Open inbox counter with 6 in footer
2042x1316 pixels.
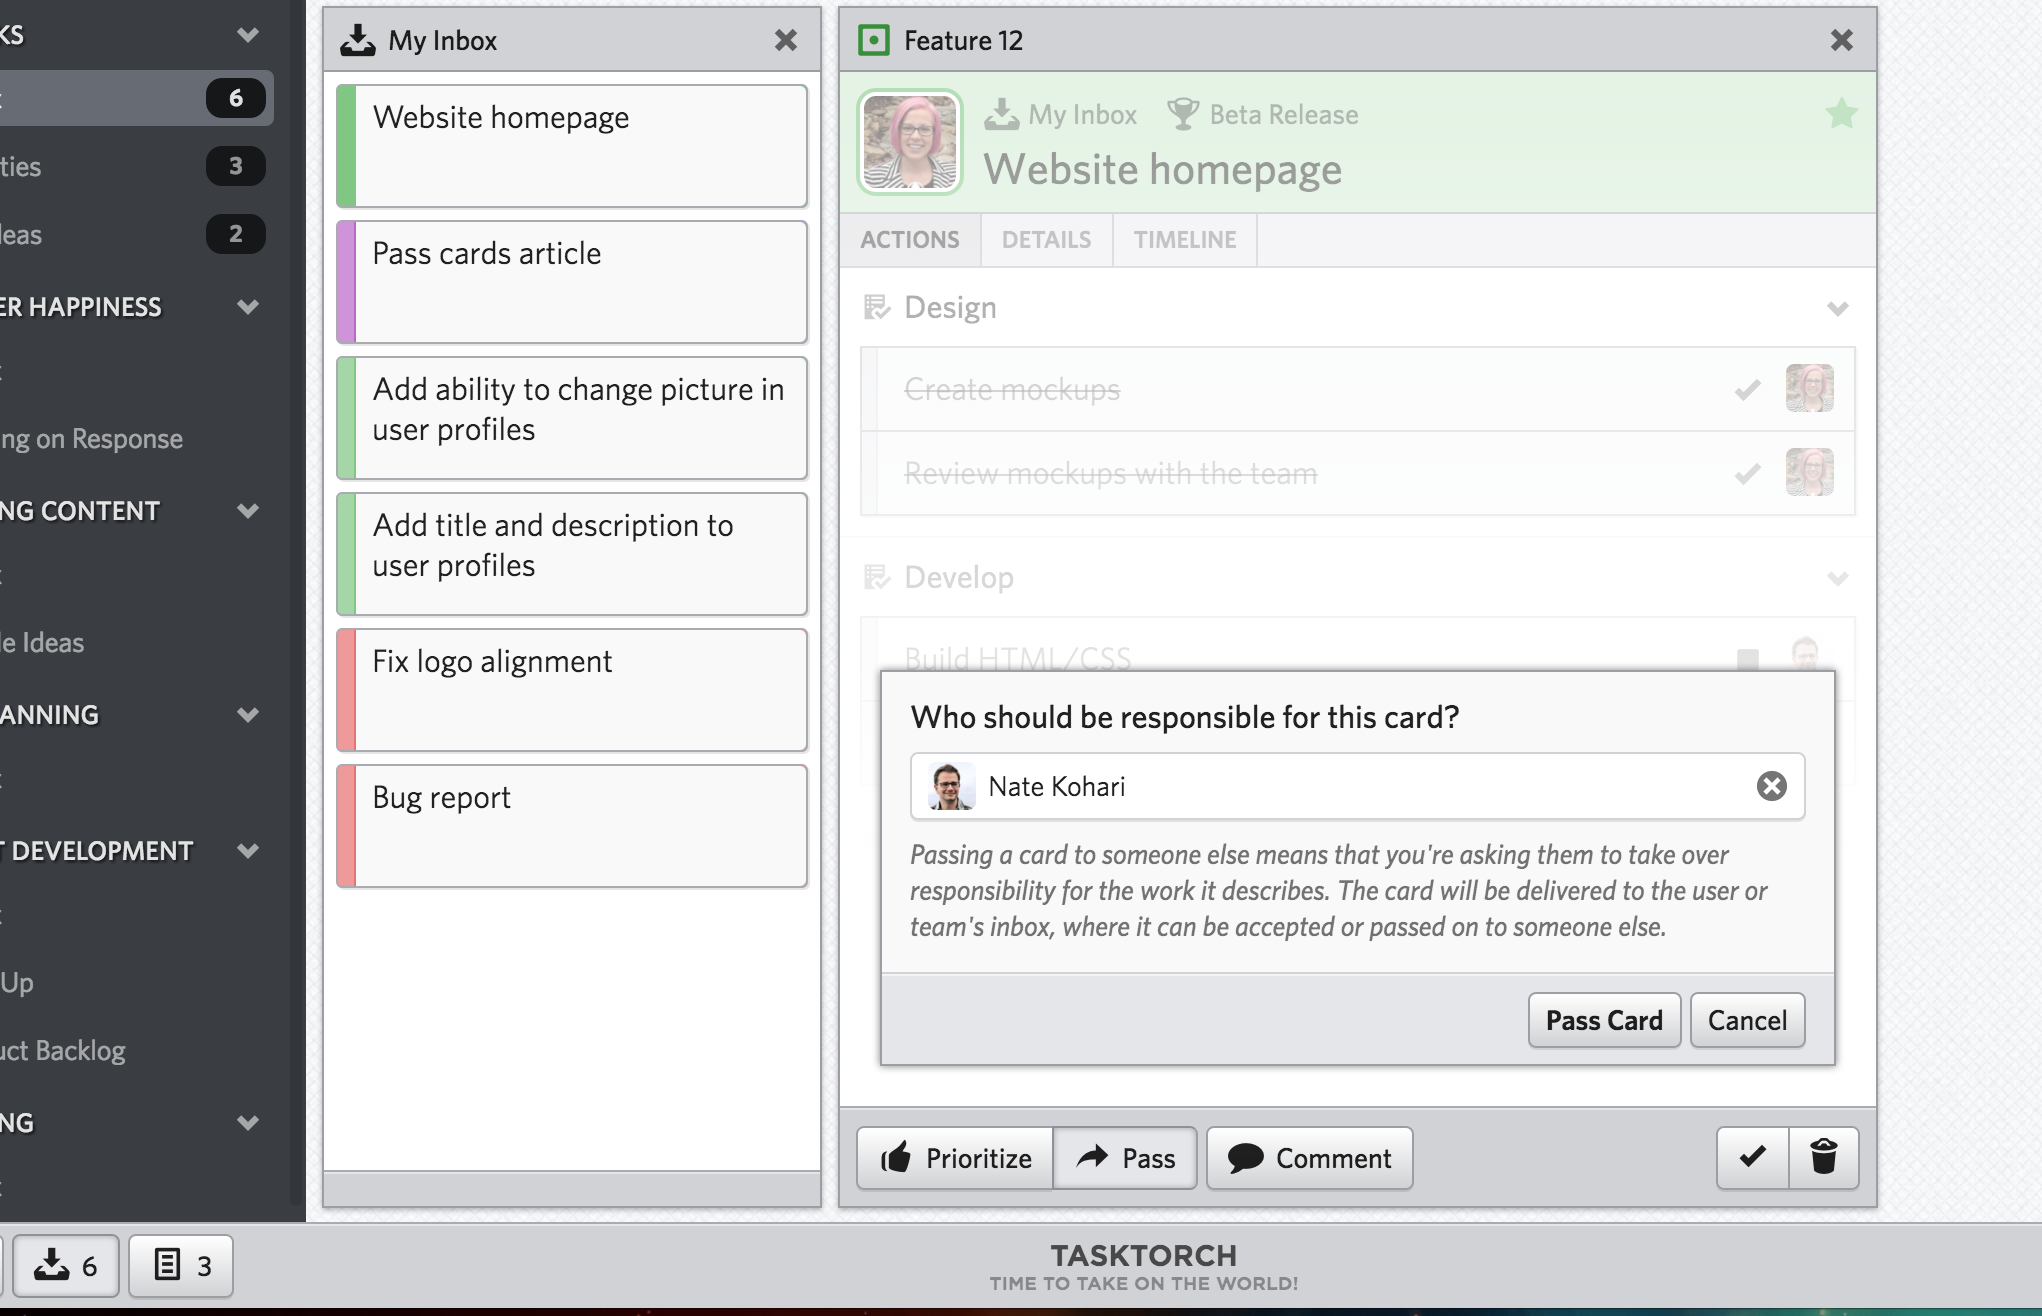pos(66,1266)
